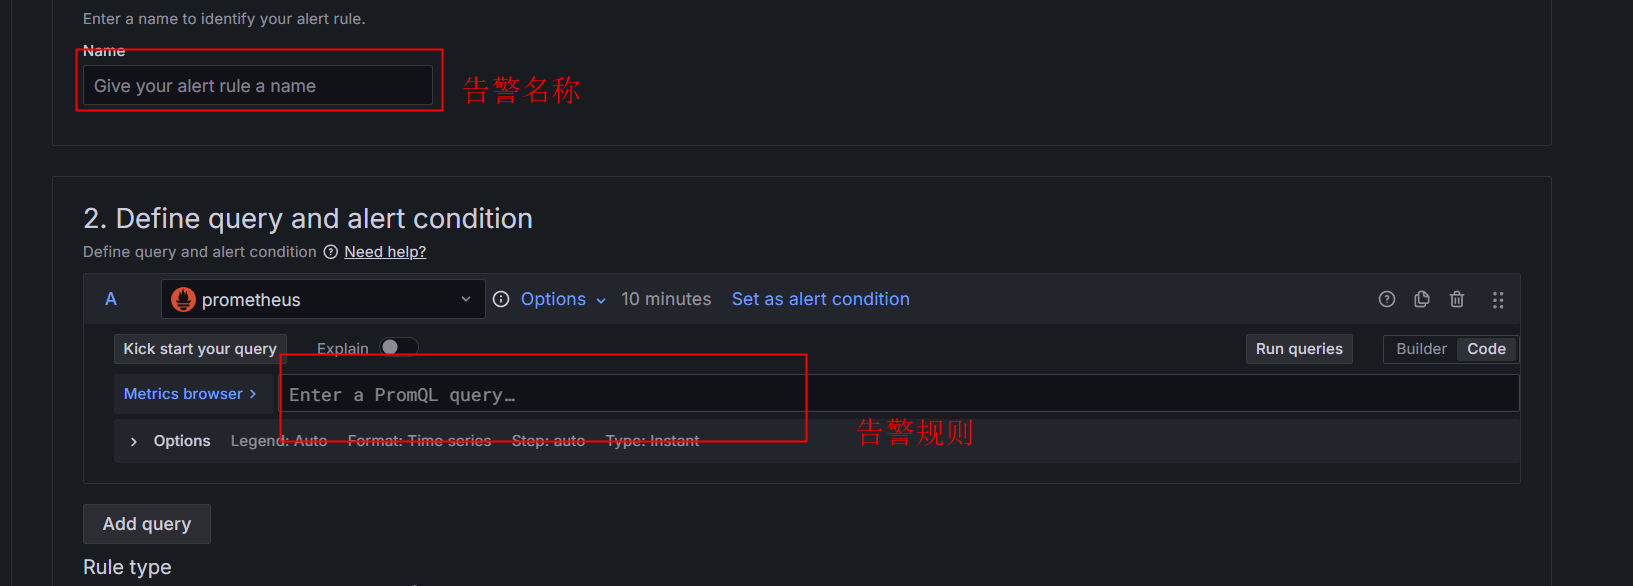Image resolution: width=1633 pixels, height=586 pixels.
Task: Click the drag handle dots icon
Action: (1498, 298)
